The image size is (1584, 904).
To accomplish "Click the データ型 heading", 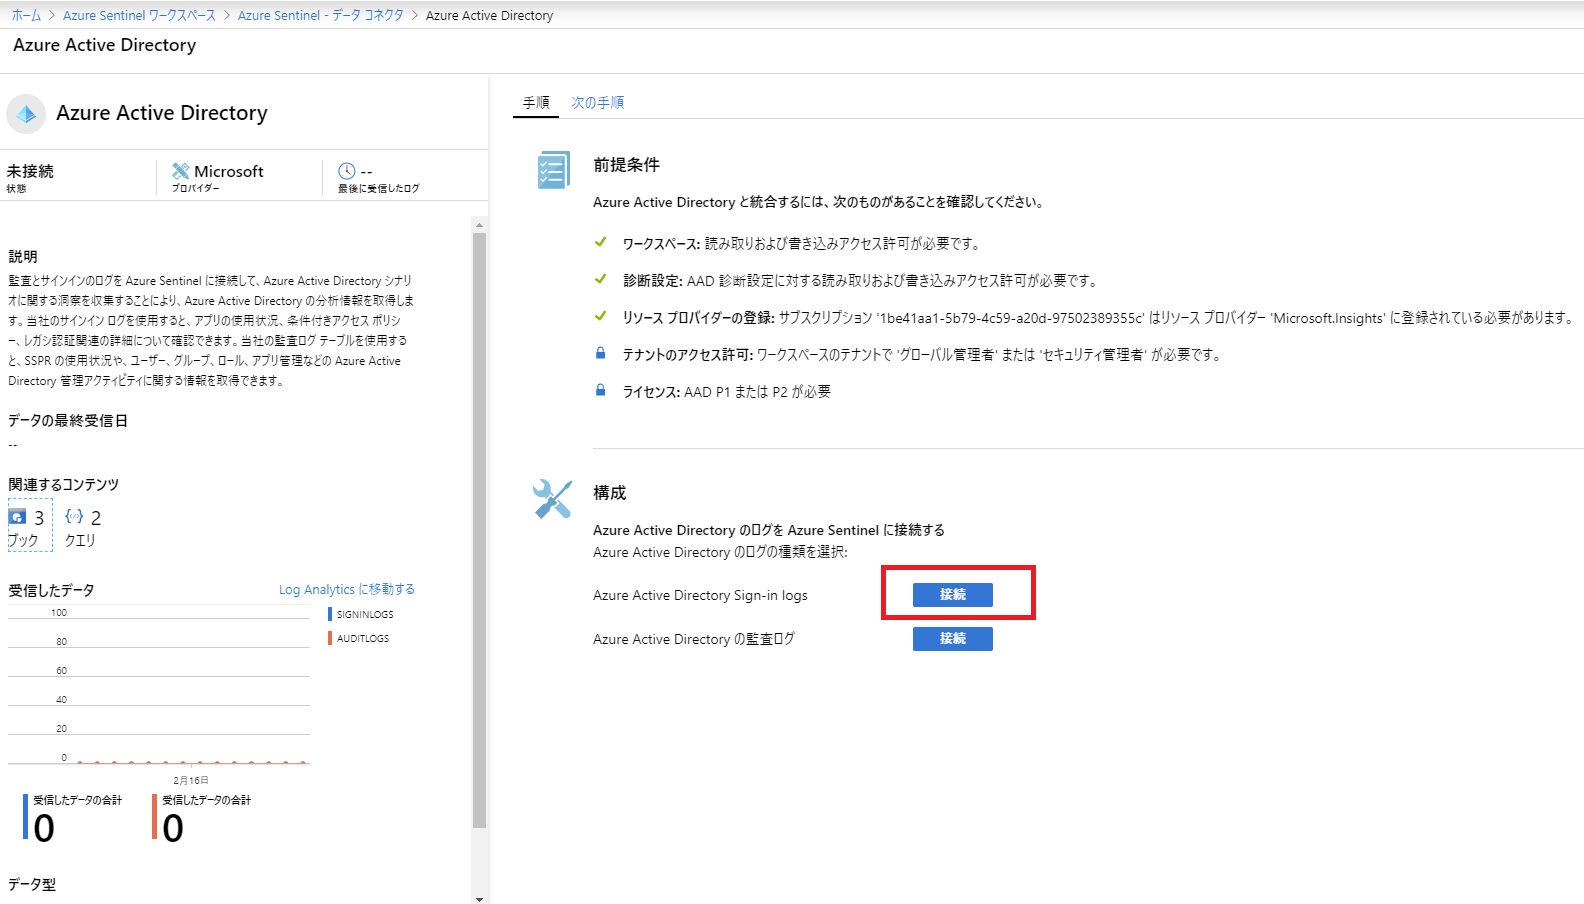I will (x=32, y=884).
